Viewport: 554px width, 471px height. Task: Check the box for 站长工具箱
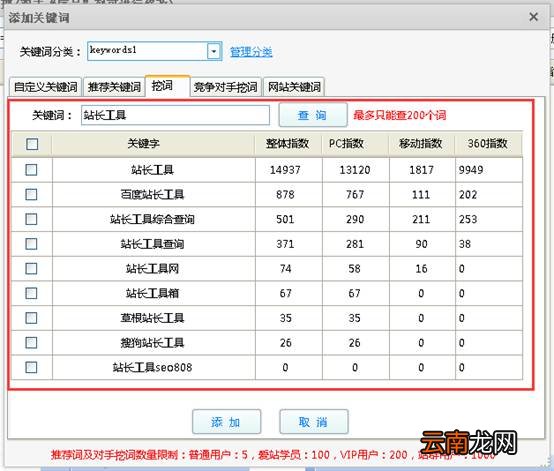(x=31, y=293)
